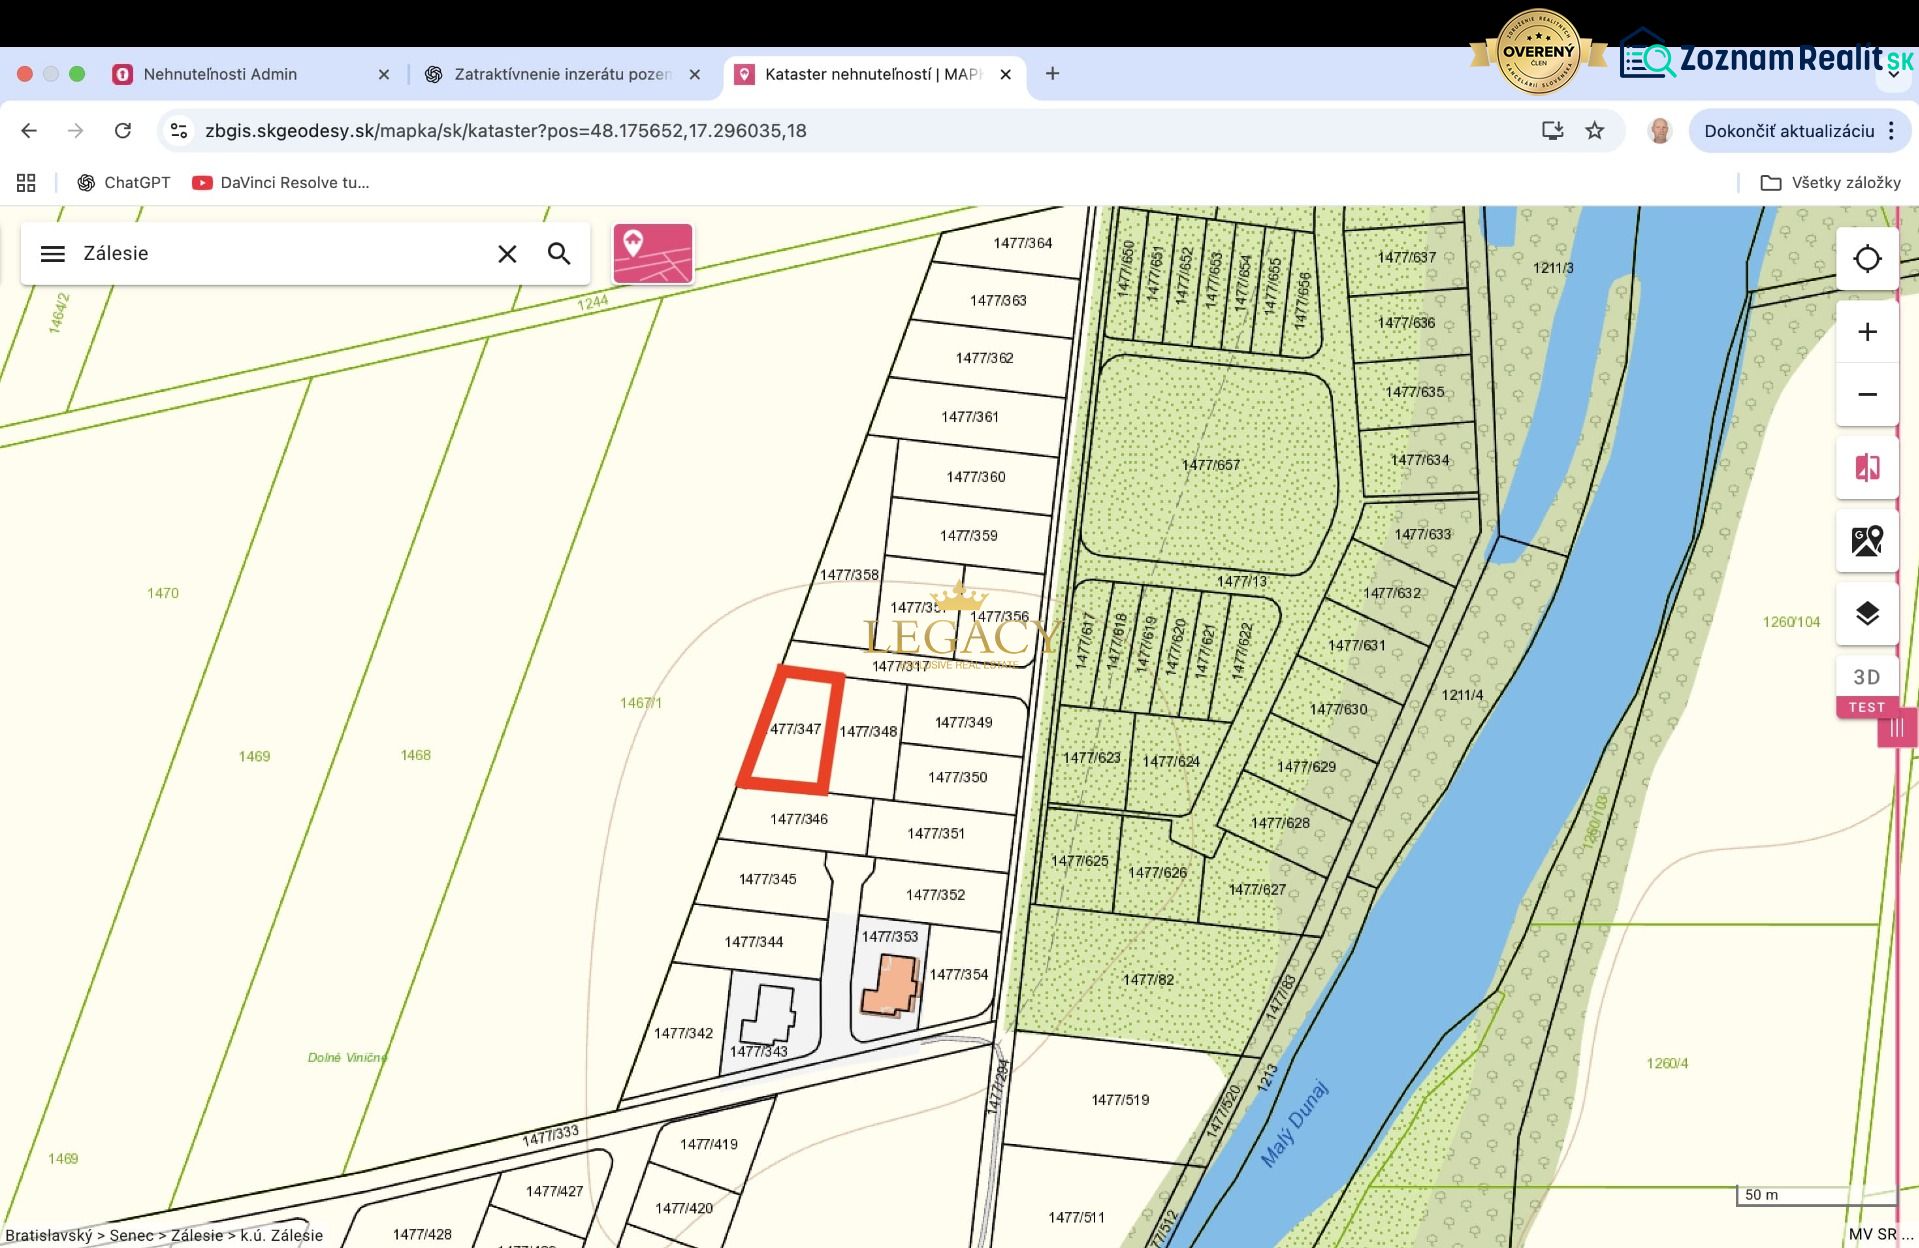Zoom out with the minus button
This screenshot has height=1248, width=1919.
coord(1867,394)
